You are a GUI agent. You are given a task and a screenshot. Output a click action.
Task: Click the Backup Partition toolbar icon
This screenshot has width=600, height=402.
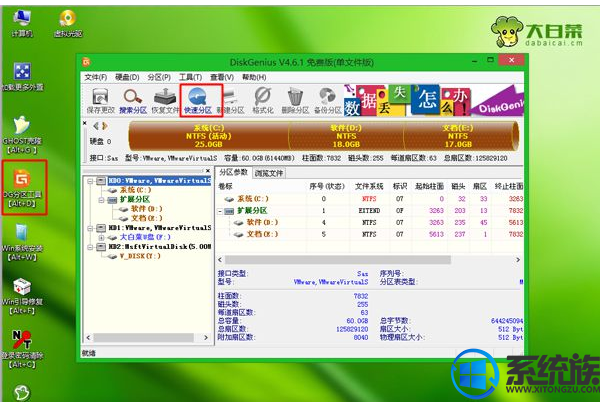[328, 100]
